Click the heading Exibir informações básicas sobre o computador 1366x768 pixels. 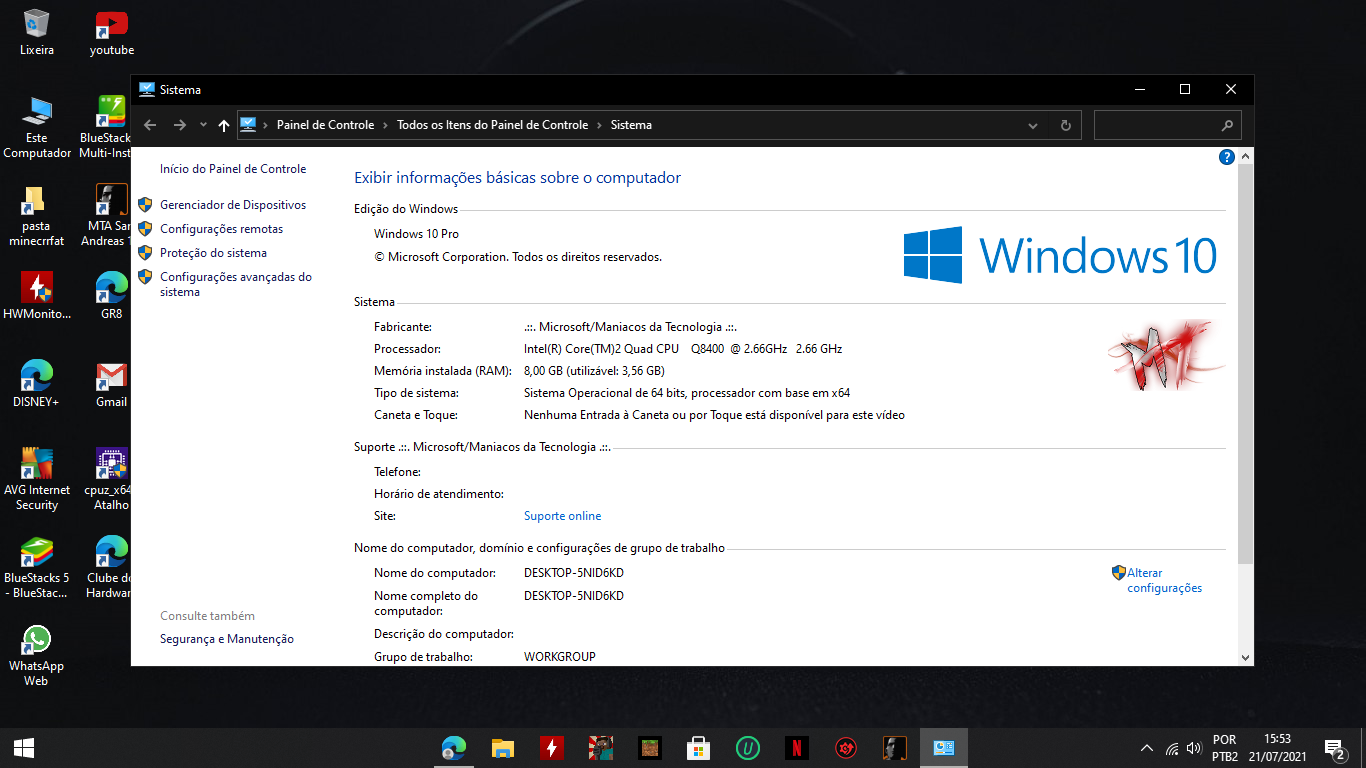(517, 178)
